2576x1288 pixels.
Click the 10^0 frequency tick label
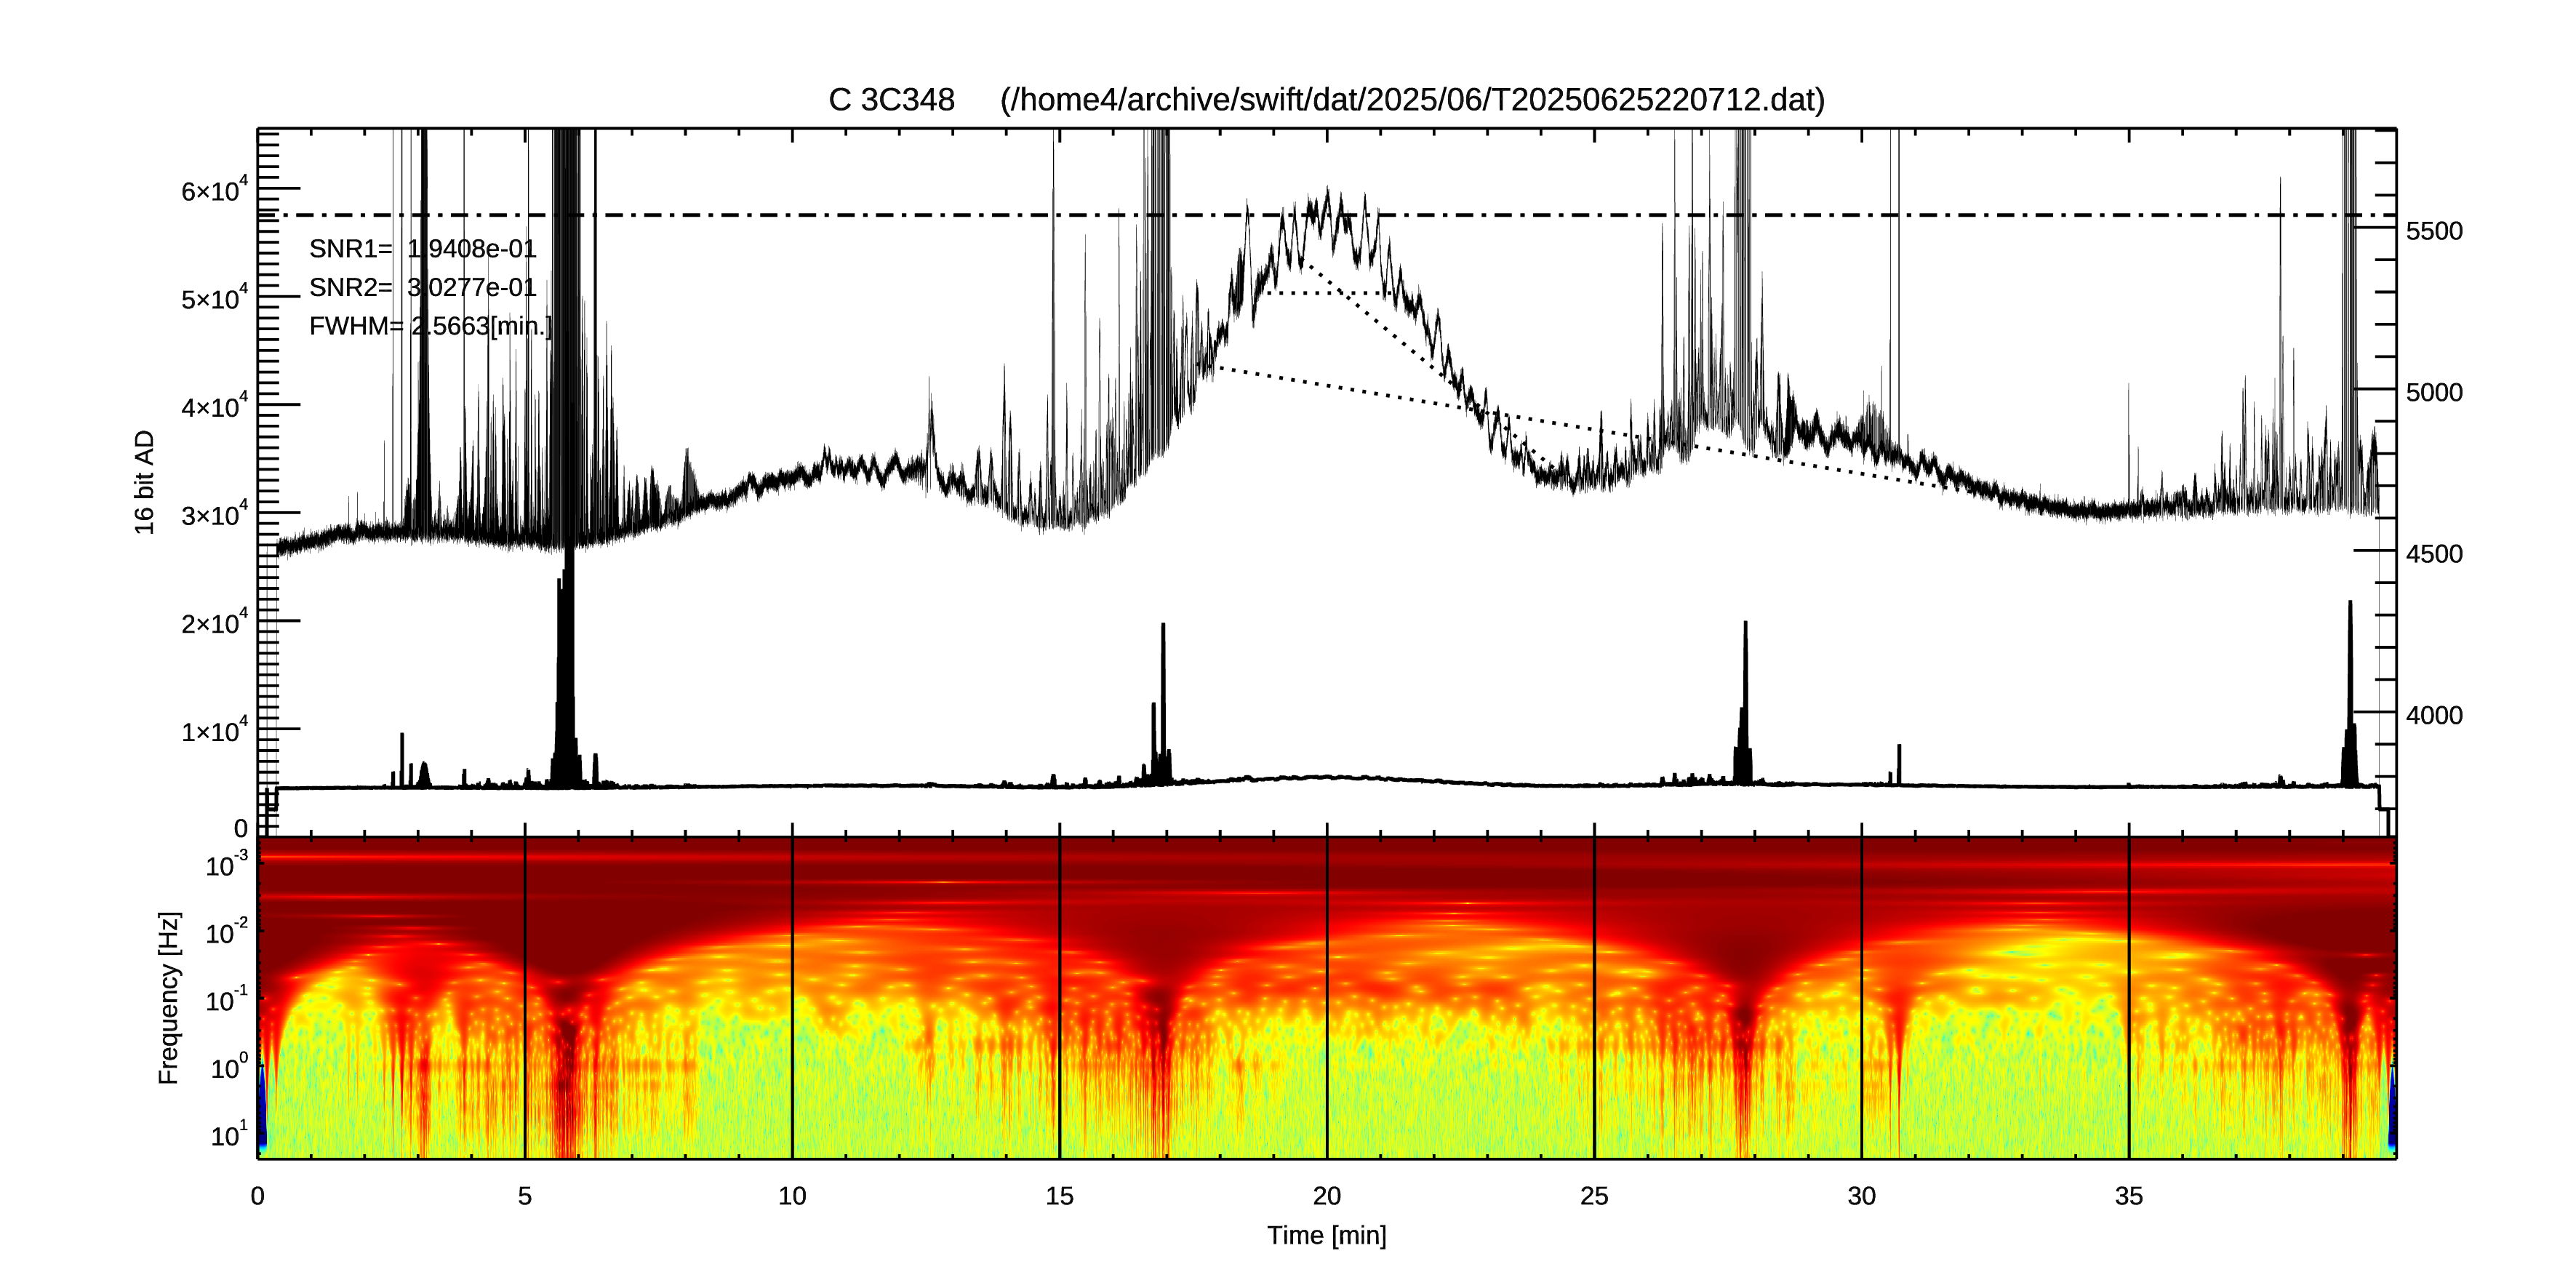click(x=229, y=1066)
